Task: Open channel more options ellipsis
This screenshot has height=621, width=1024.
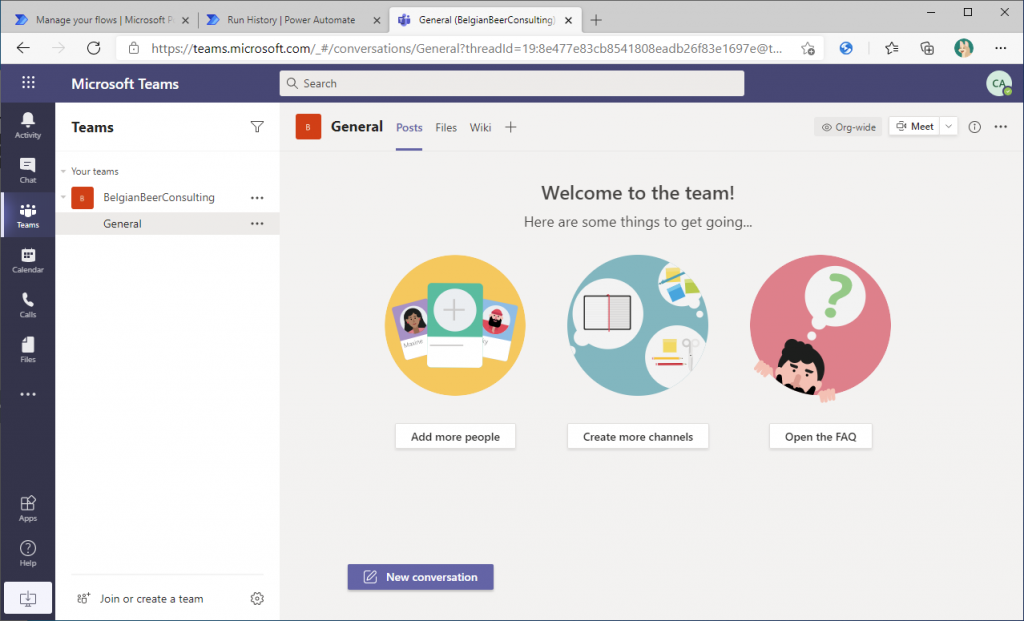Action: point(1000,127)
